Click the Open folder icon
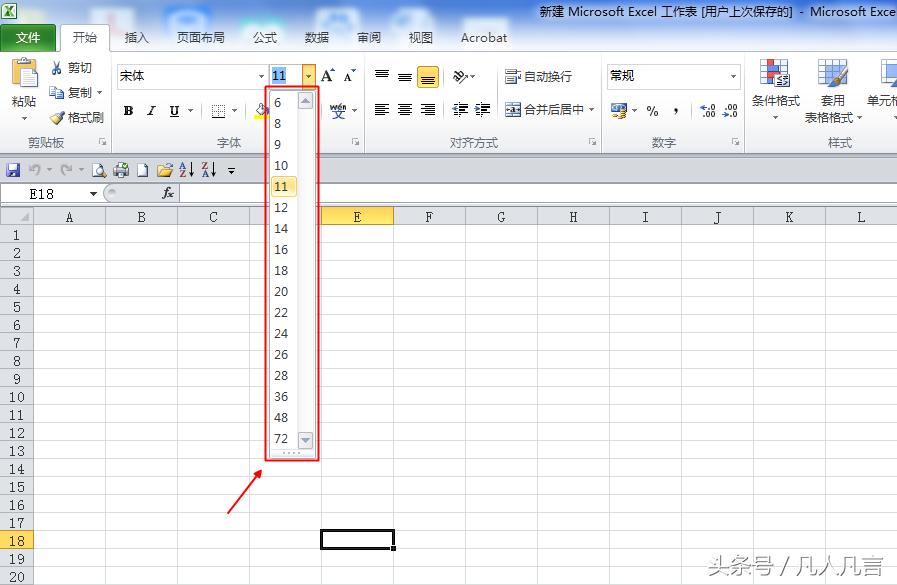This screenshot has height=585, width=897. [165, 170]
